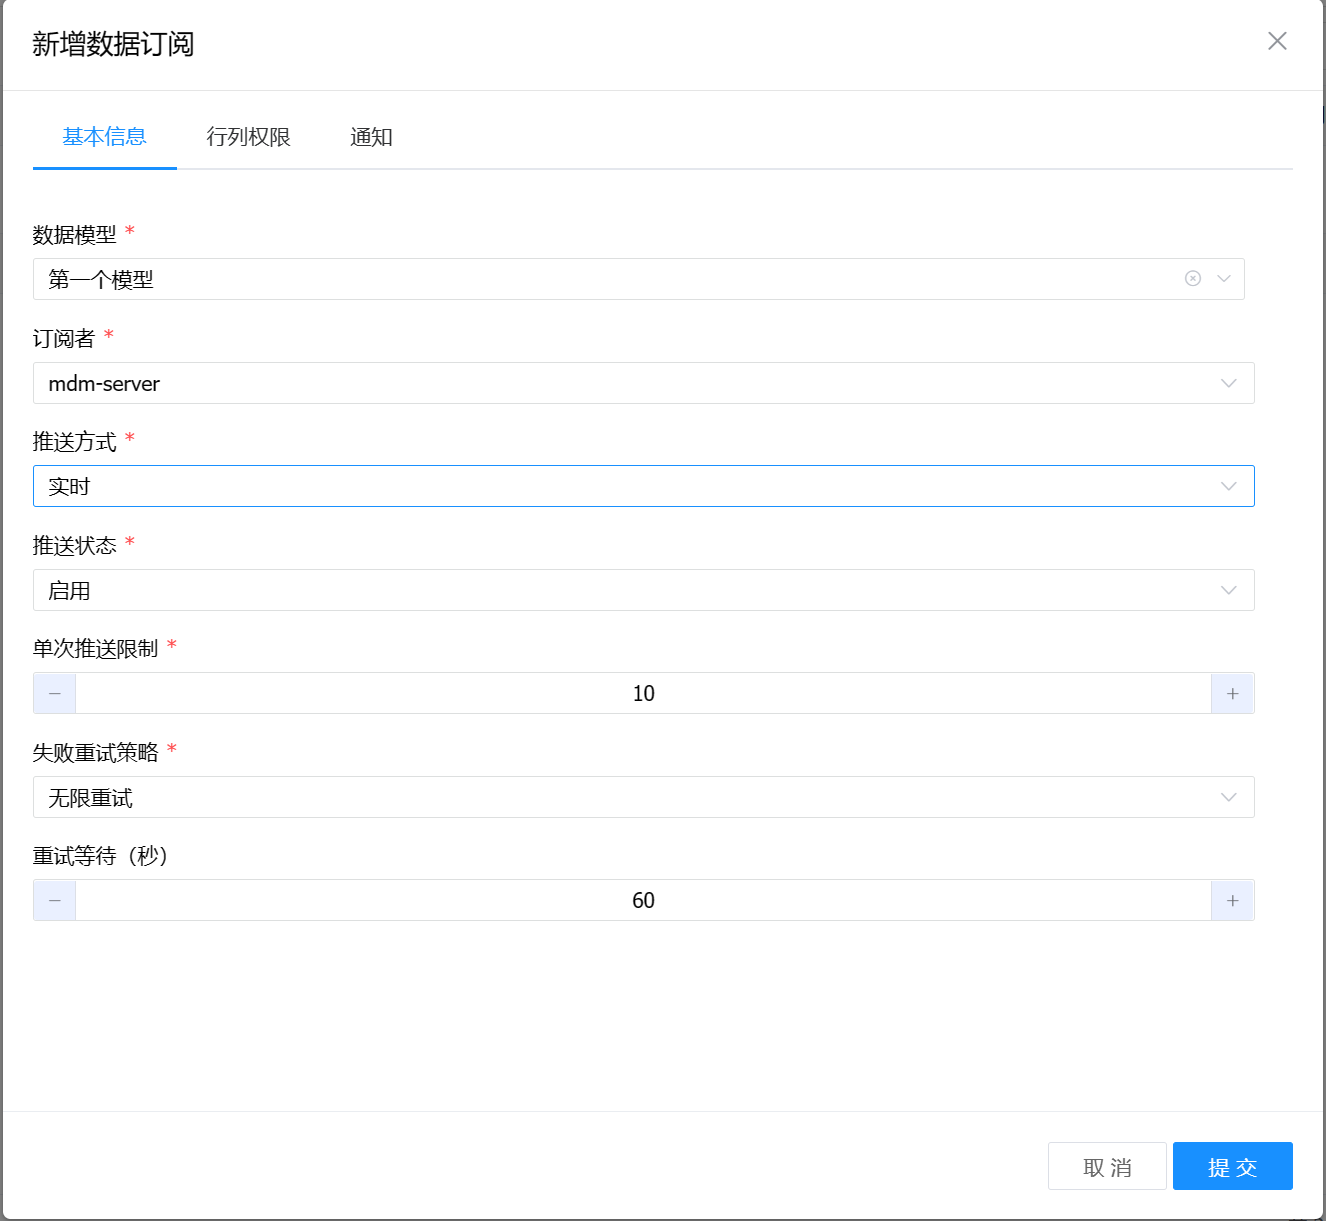Decrease 单次推送限制 with minus button
Viewport: 1326px width, 1221px height.
[x=55, y=693]
